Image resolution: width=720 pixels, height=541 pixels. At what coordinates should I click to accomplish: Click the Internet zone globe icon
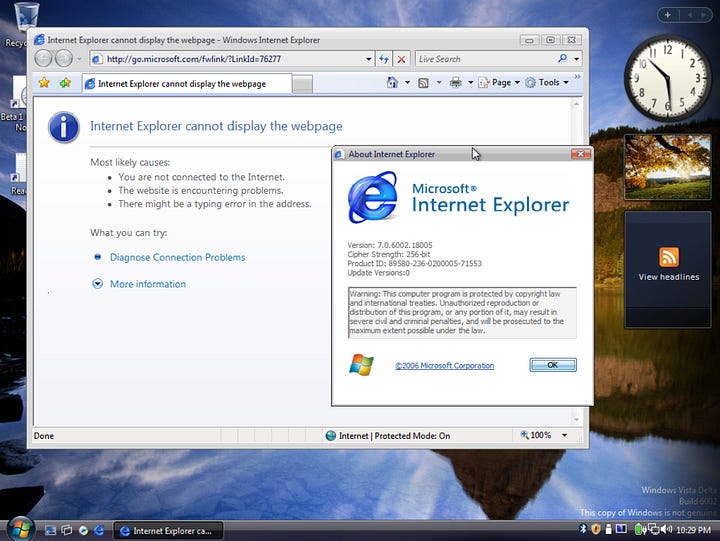330,436
